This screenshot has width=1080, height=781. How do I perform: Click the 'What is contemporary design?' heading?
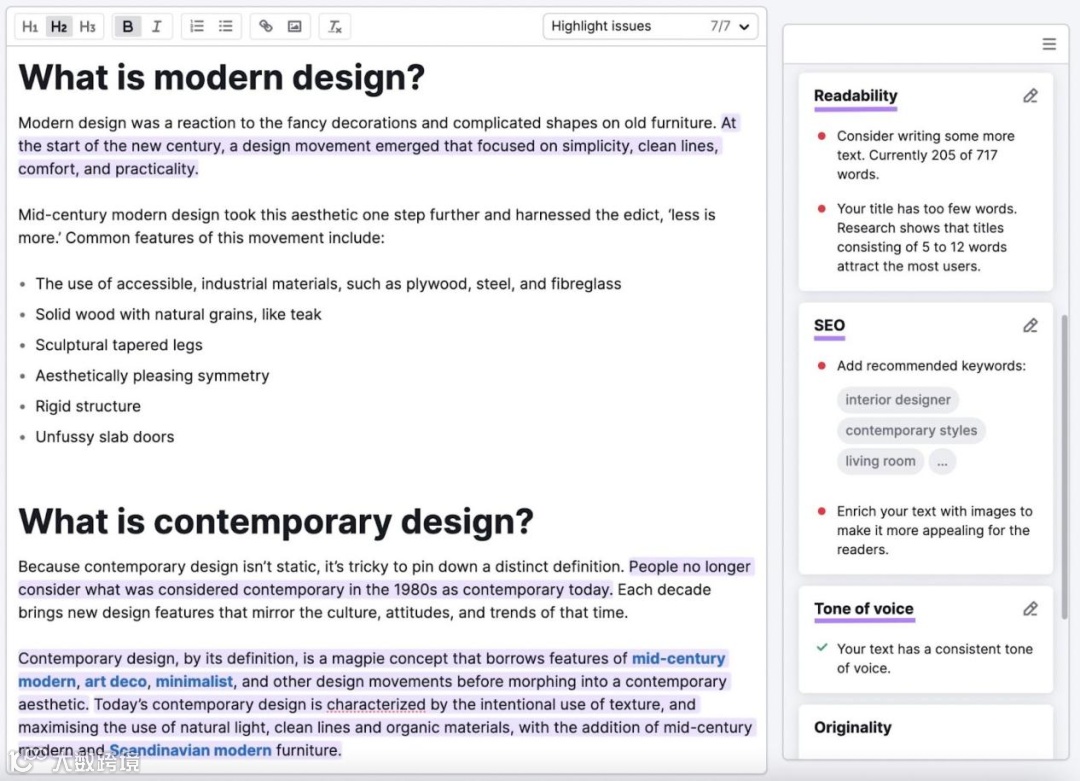coord(276,521)
